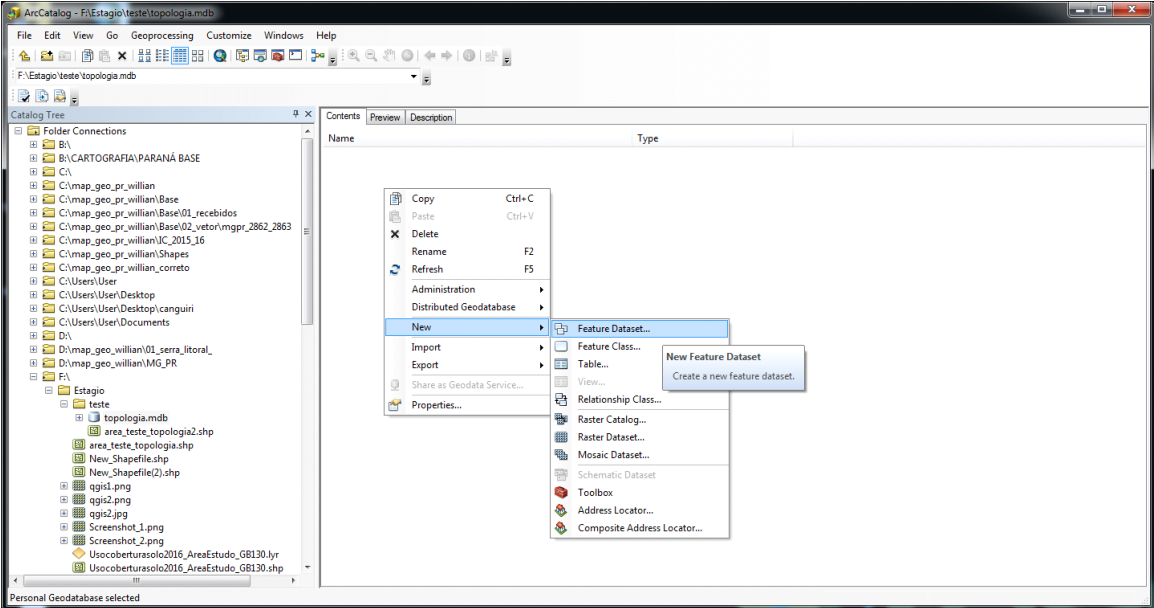Collapse the Estagio folder node
The image size is (1154, 608).
coord(49,391)
